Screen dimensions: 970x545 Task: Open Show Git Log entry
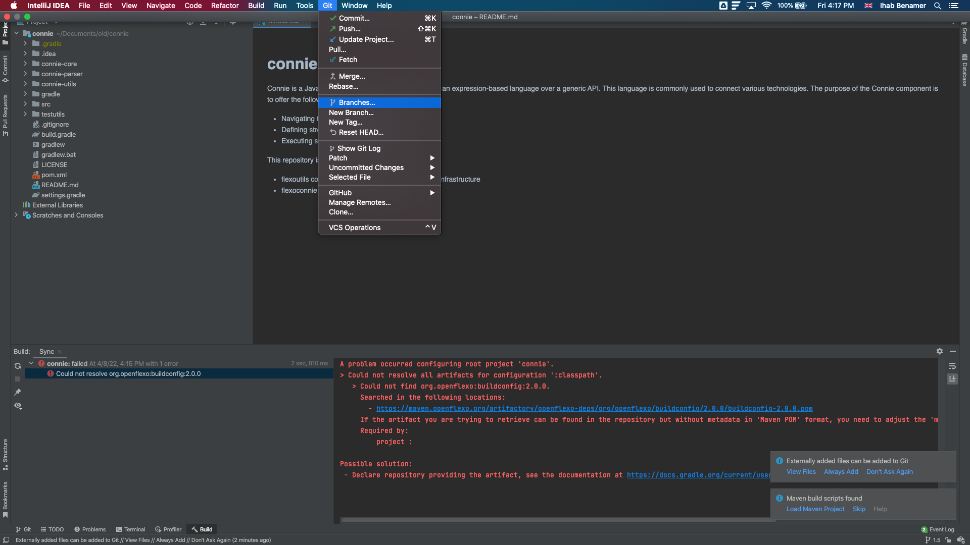click(379, 148)
